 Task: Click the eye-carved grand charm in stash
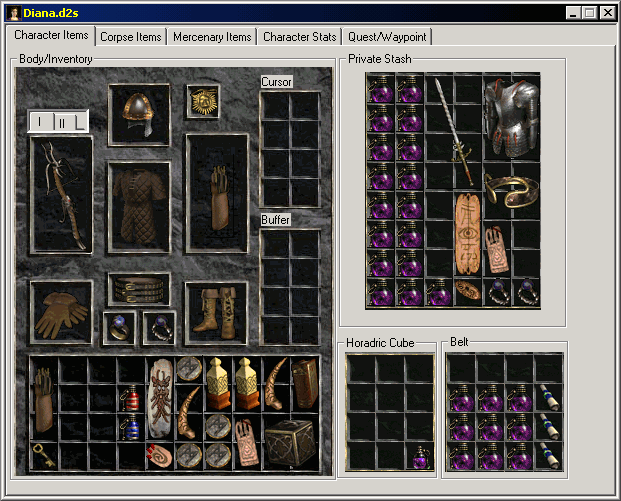click(468, 234)
